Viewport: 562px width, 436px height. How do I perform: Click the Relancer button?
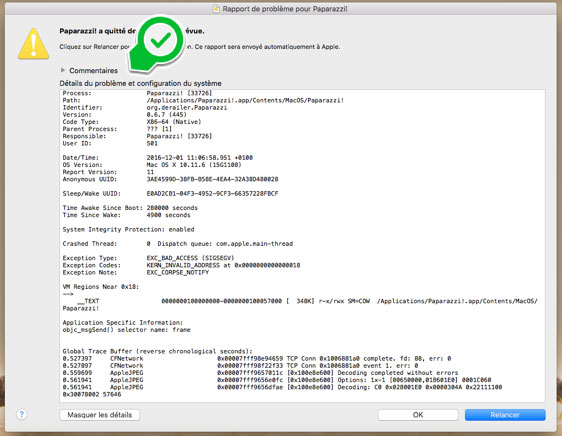pyautogui.click(x=505, y=415)
